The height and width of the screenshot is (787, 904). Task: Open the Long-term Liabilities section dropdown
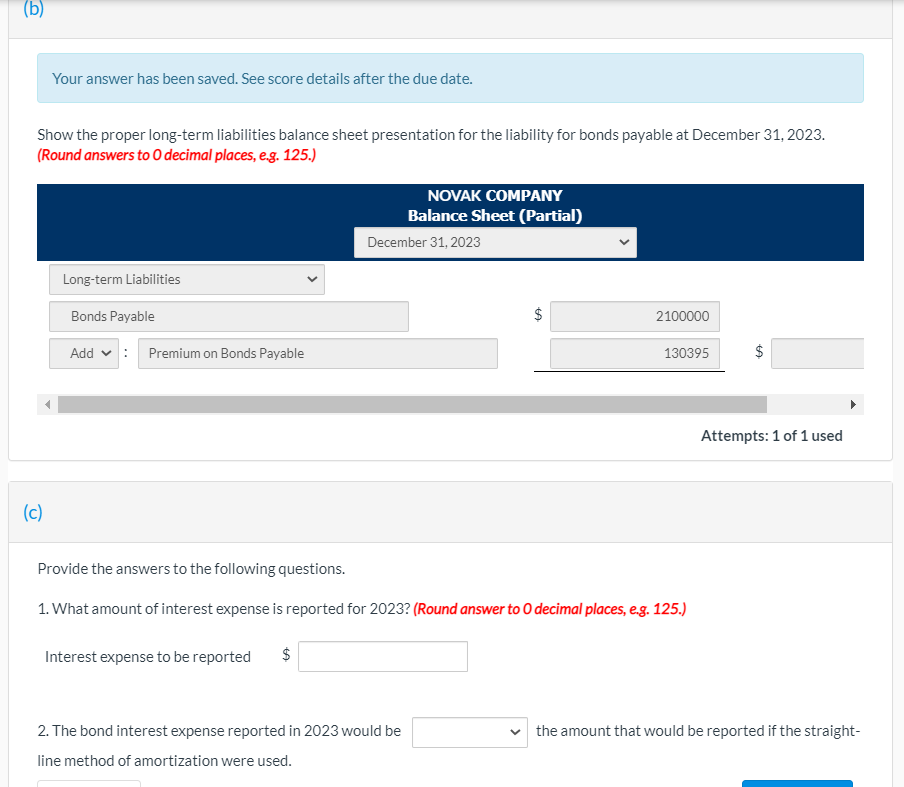(x=186, y=279)
